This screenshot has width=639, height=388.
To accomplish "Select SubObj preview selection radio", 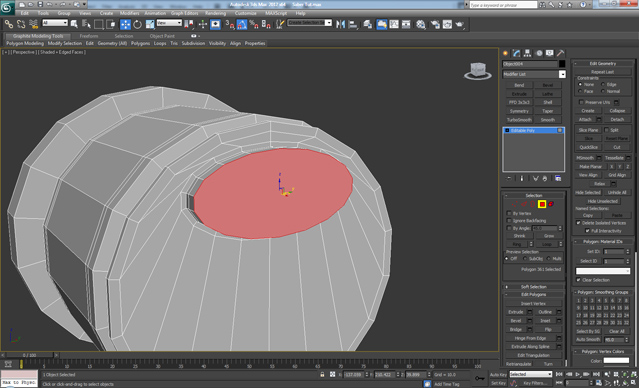I will click(x=525, y=259).
